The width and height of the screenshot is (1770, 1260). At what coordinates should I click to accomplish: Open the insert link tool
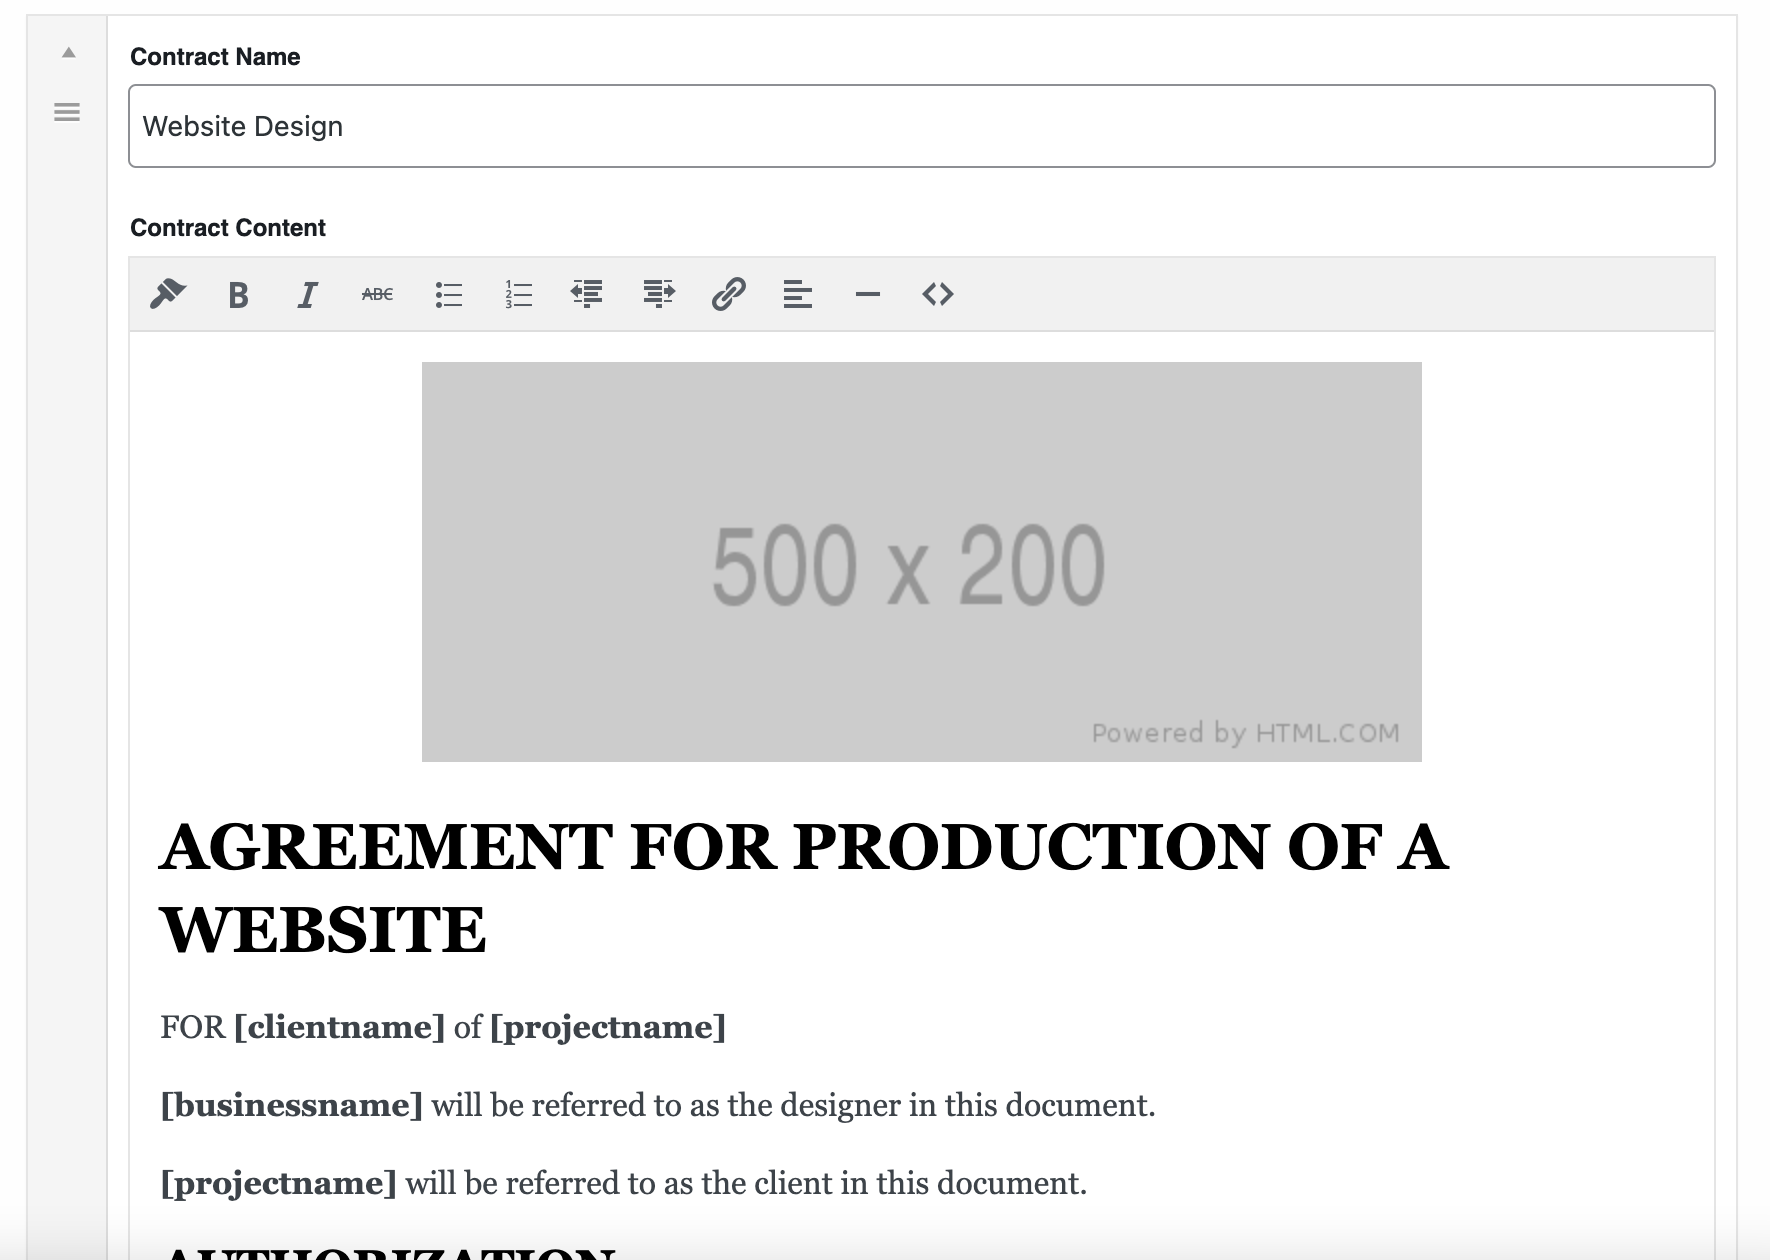[x=728, y=294]
